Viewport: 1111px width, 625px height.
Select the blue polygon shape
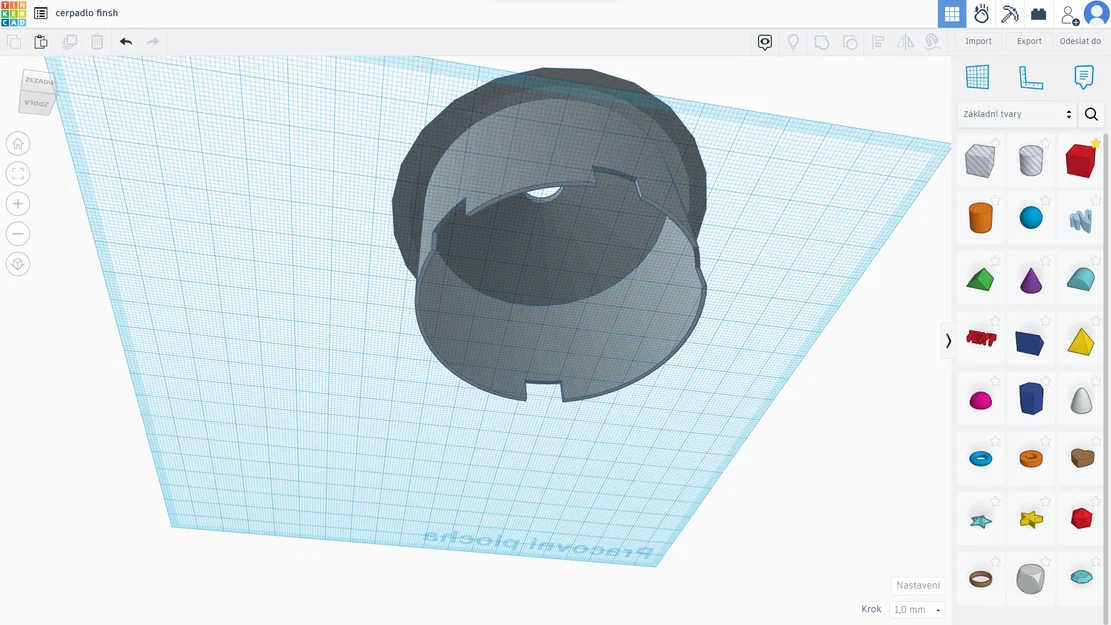point(1031,399)
